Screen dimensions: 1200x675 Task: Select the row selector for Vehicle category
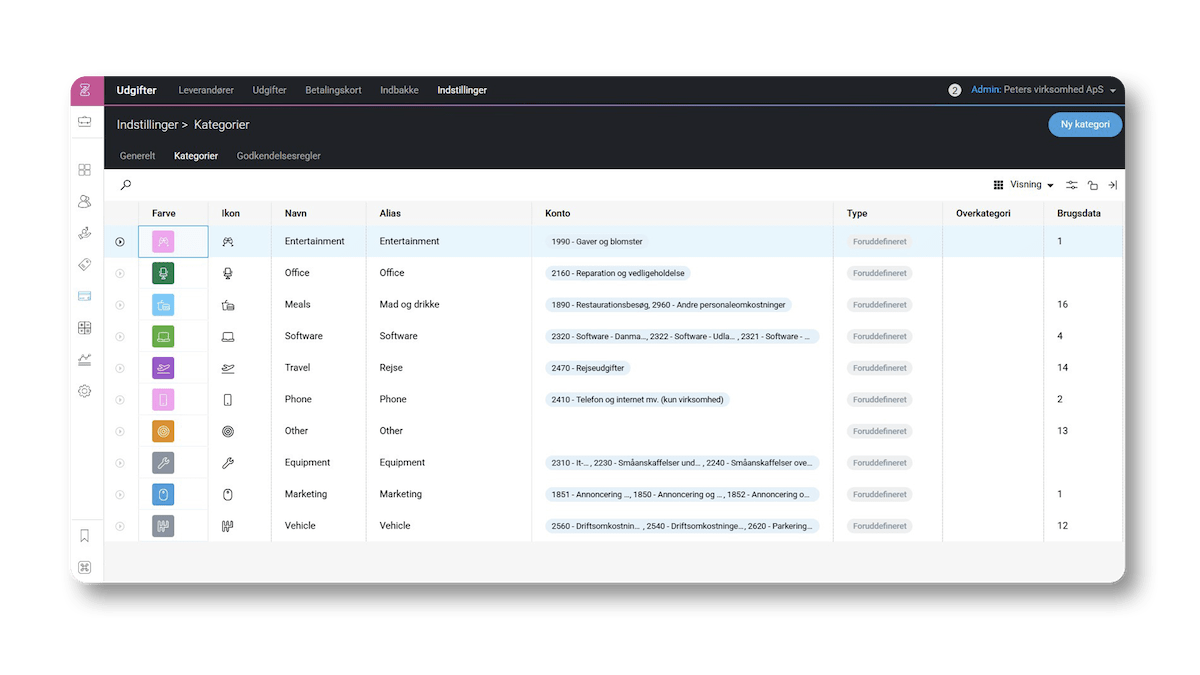pyautogui.click(x=120, y=526)
